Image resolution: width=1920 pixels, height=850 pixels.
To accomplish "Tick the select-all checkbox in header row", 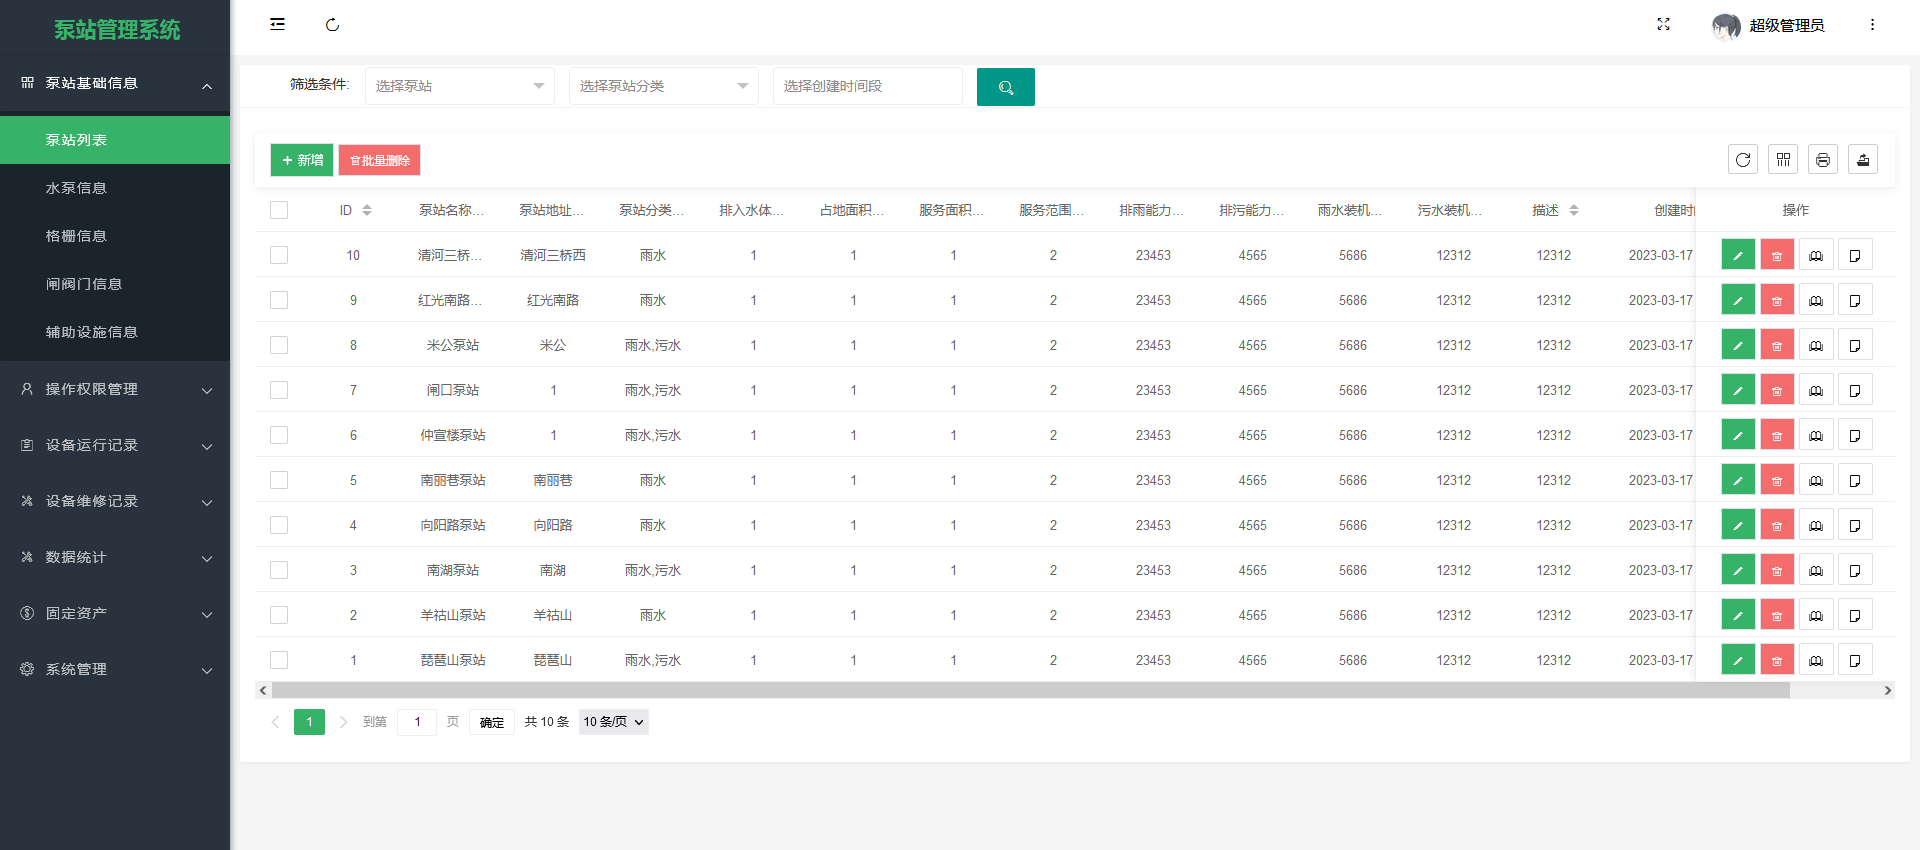I will [279, 210].
